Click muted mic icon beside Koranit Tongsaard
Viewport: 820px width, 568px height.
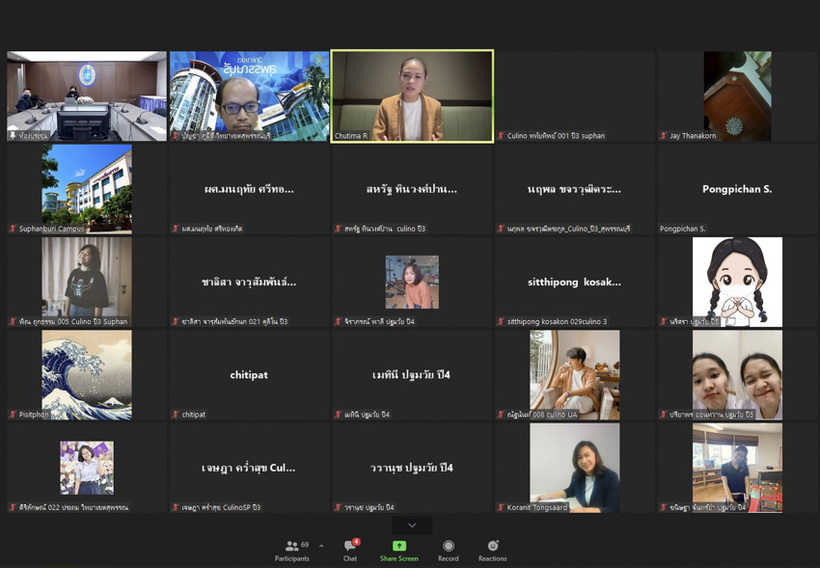pyautogui.click(x=501, y=507)
